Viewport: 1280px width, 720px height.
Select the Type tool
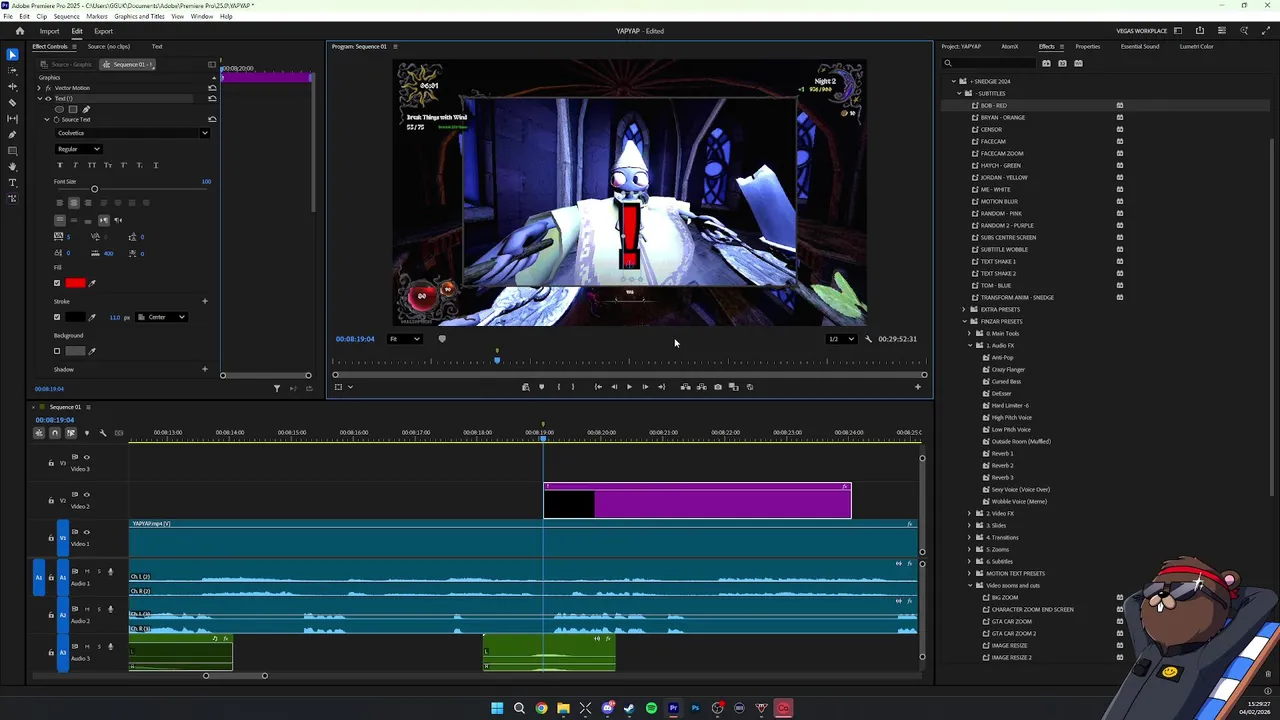click(x=12, y=182)
